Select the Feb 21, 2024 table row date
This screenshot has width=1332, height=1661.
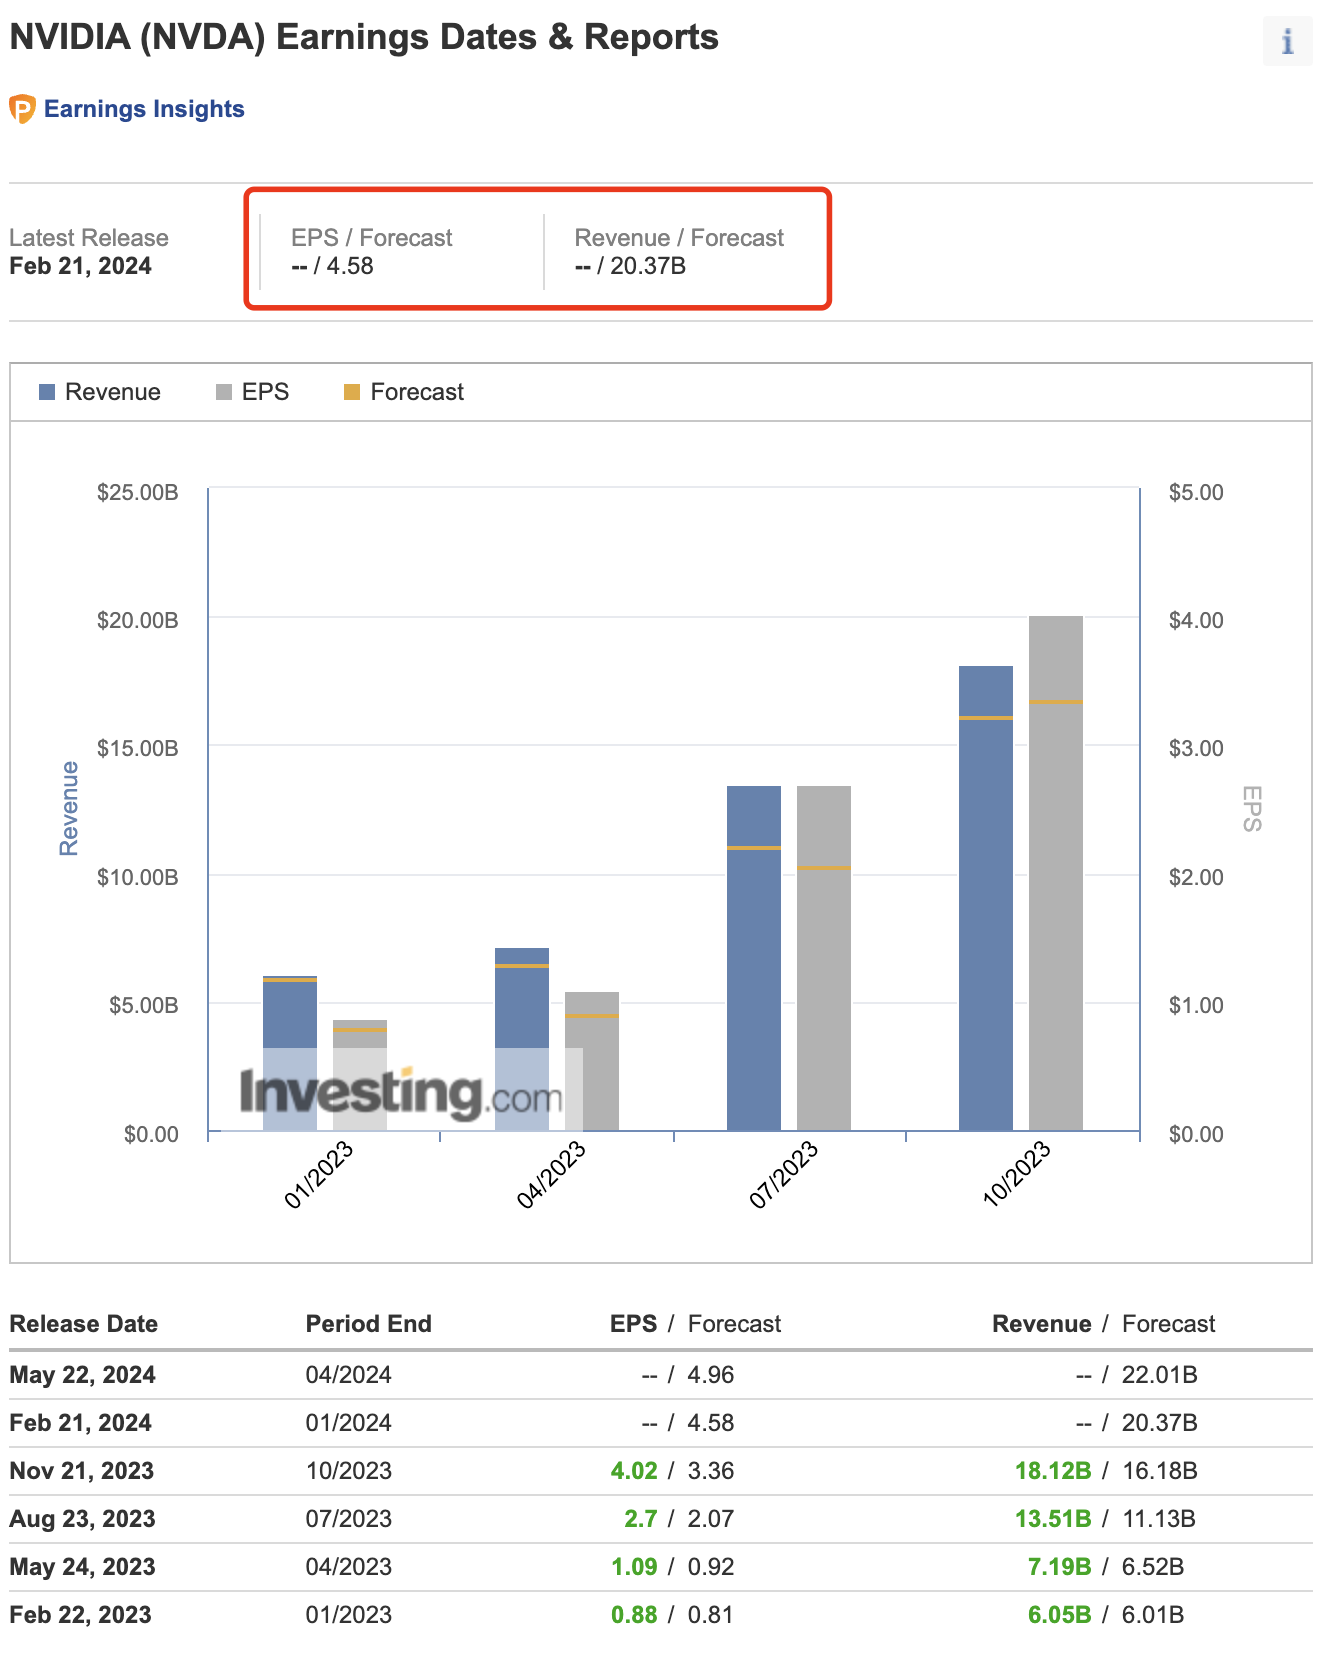81,1423
